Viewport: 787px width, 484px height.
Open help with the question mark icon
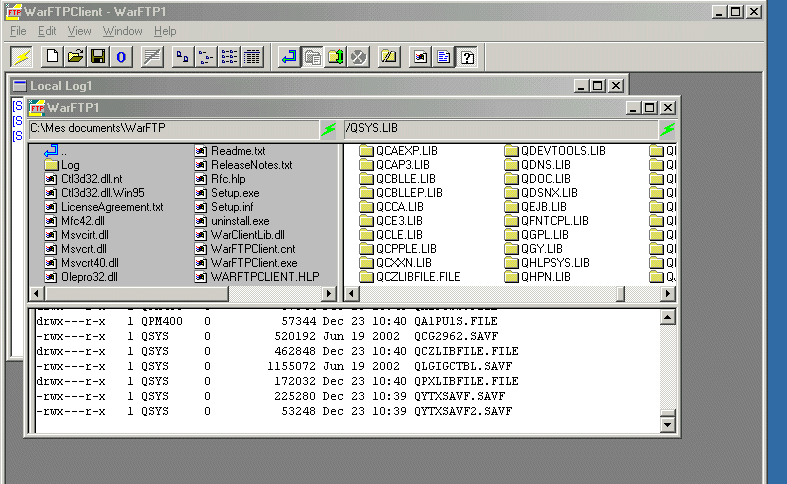click(467, 57)
